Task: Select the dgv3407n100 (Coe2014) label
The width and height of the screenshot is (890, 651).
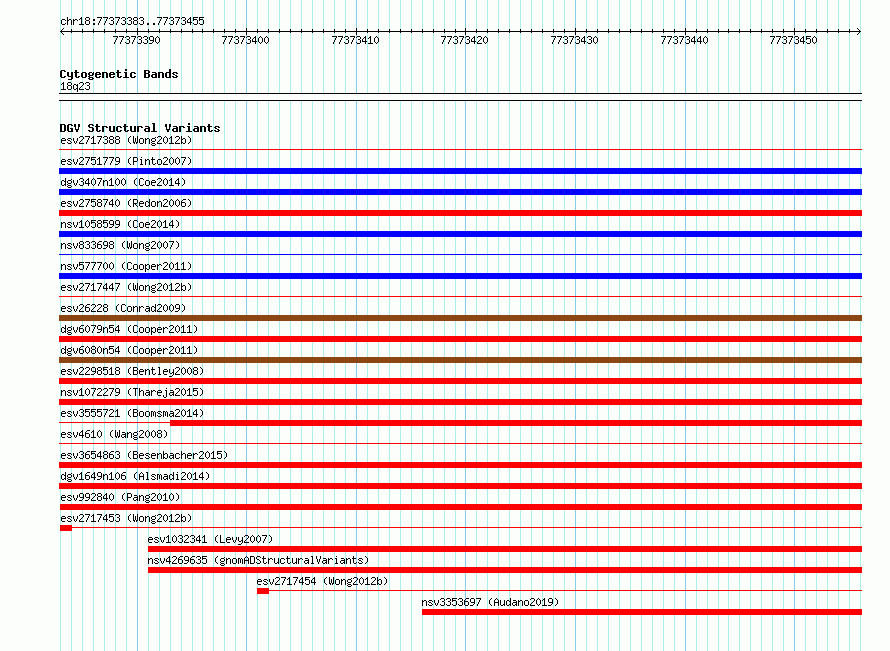Action: [123, 182]
